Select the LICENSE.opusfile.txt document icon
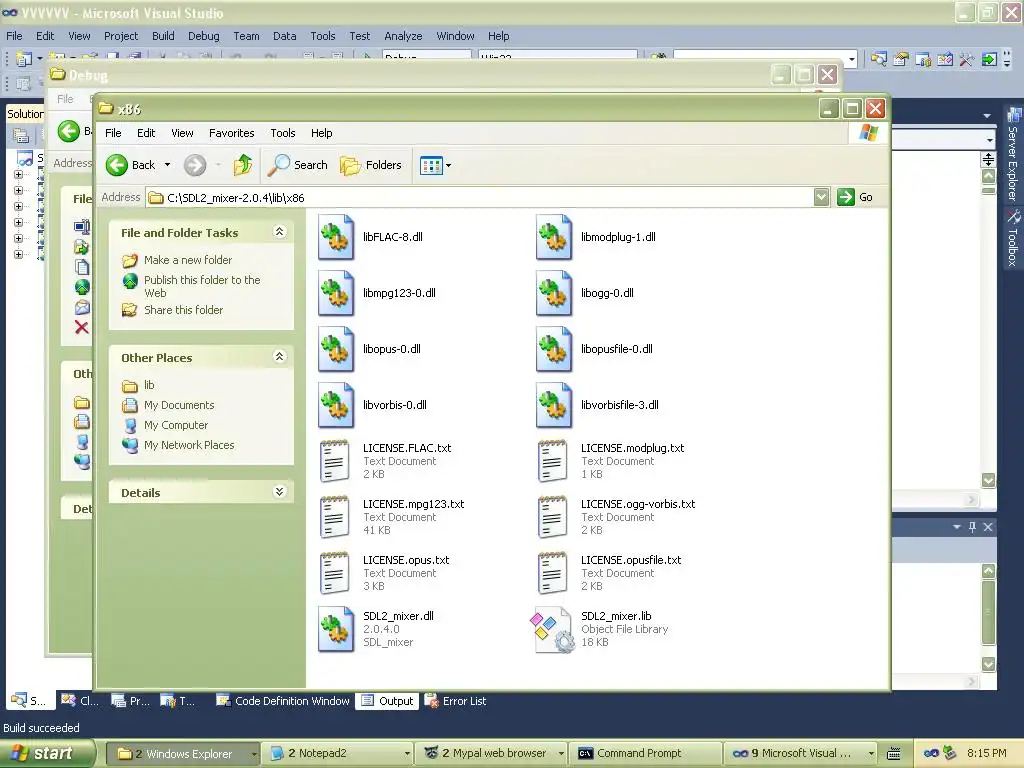The image size is (1024, 768). 552,573
